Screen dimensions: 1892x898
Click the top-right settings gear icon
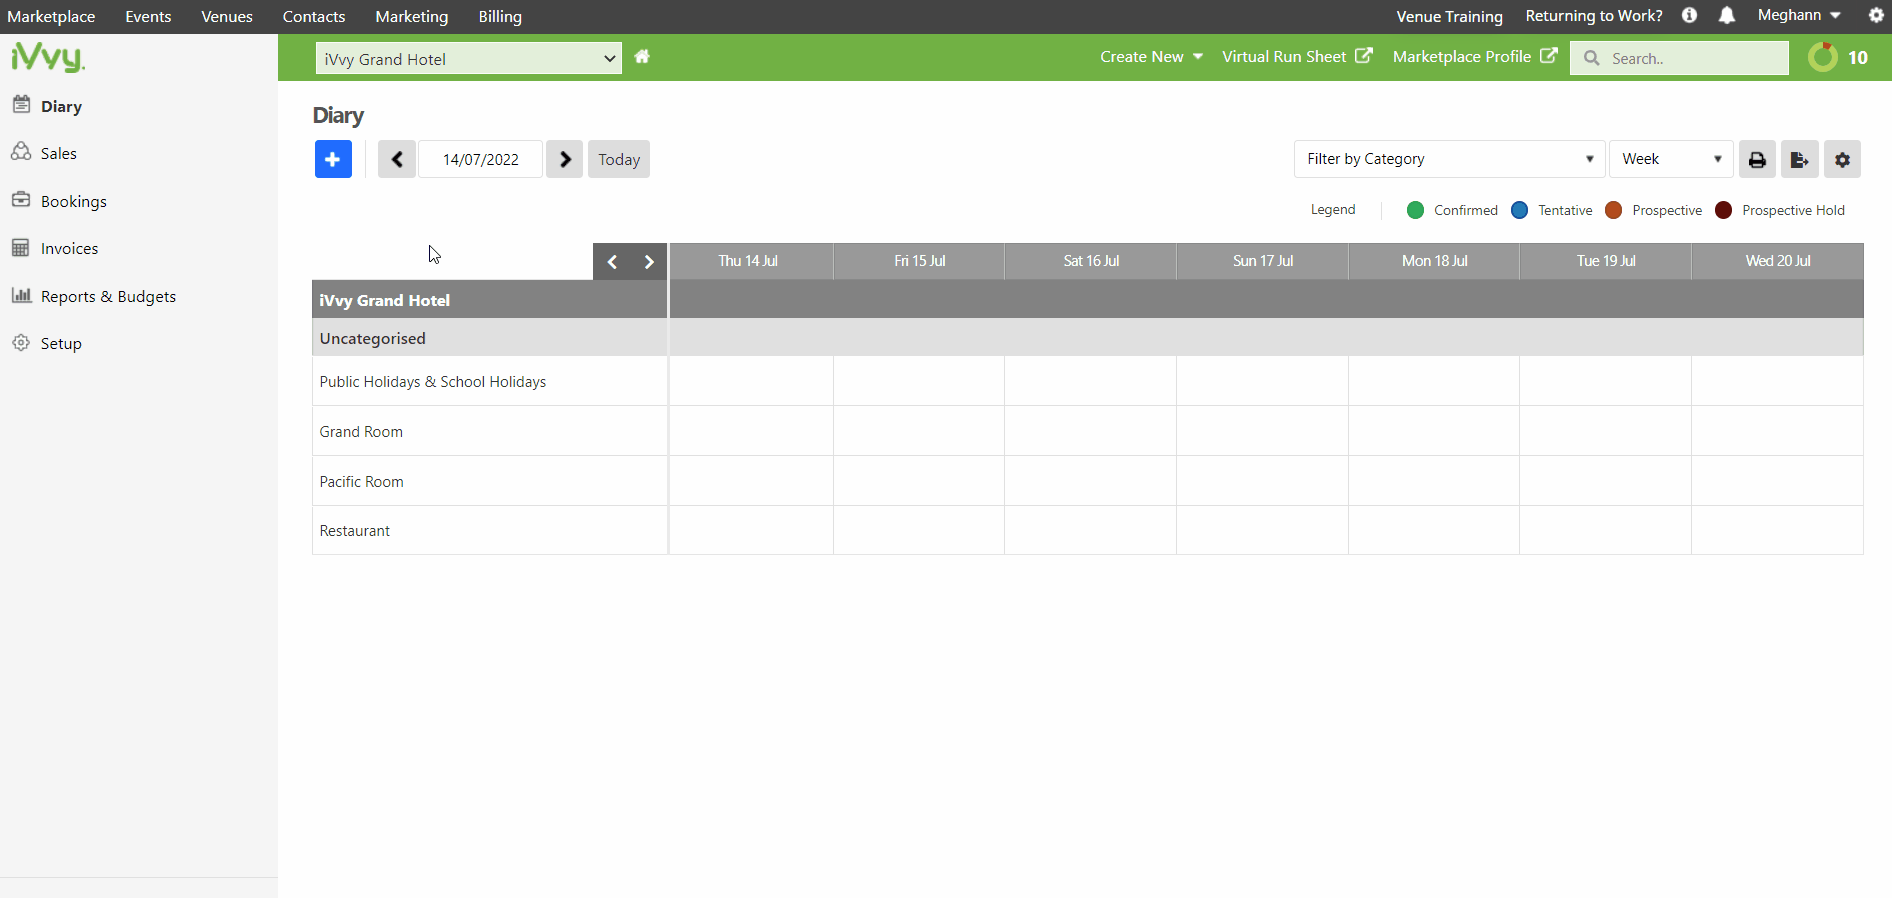(x=1876, y=15)
